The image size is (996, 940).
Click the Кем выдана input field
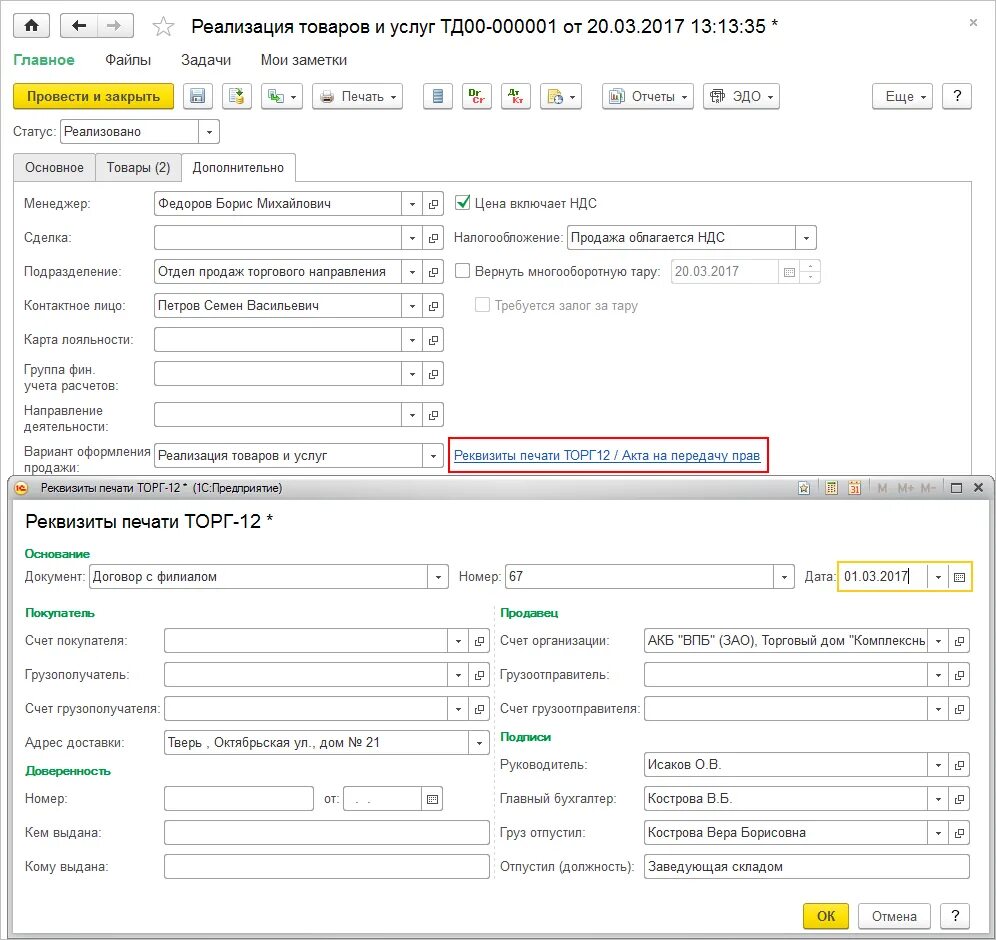326,833
